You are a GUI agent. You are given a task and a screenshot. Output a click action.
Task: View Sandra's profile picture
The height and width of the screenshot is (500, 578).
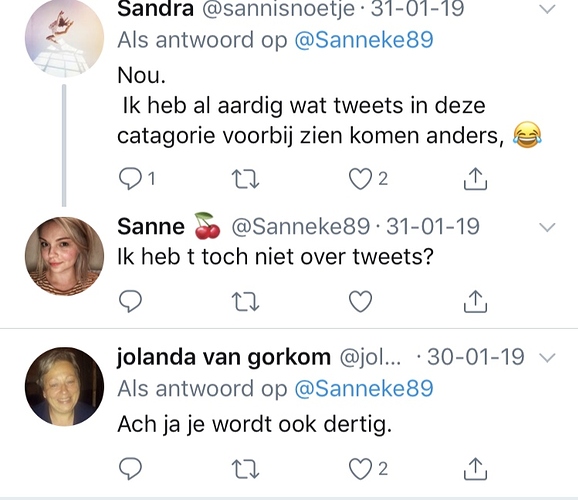(x=64, y=38)
